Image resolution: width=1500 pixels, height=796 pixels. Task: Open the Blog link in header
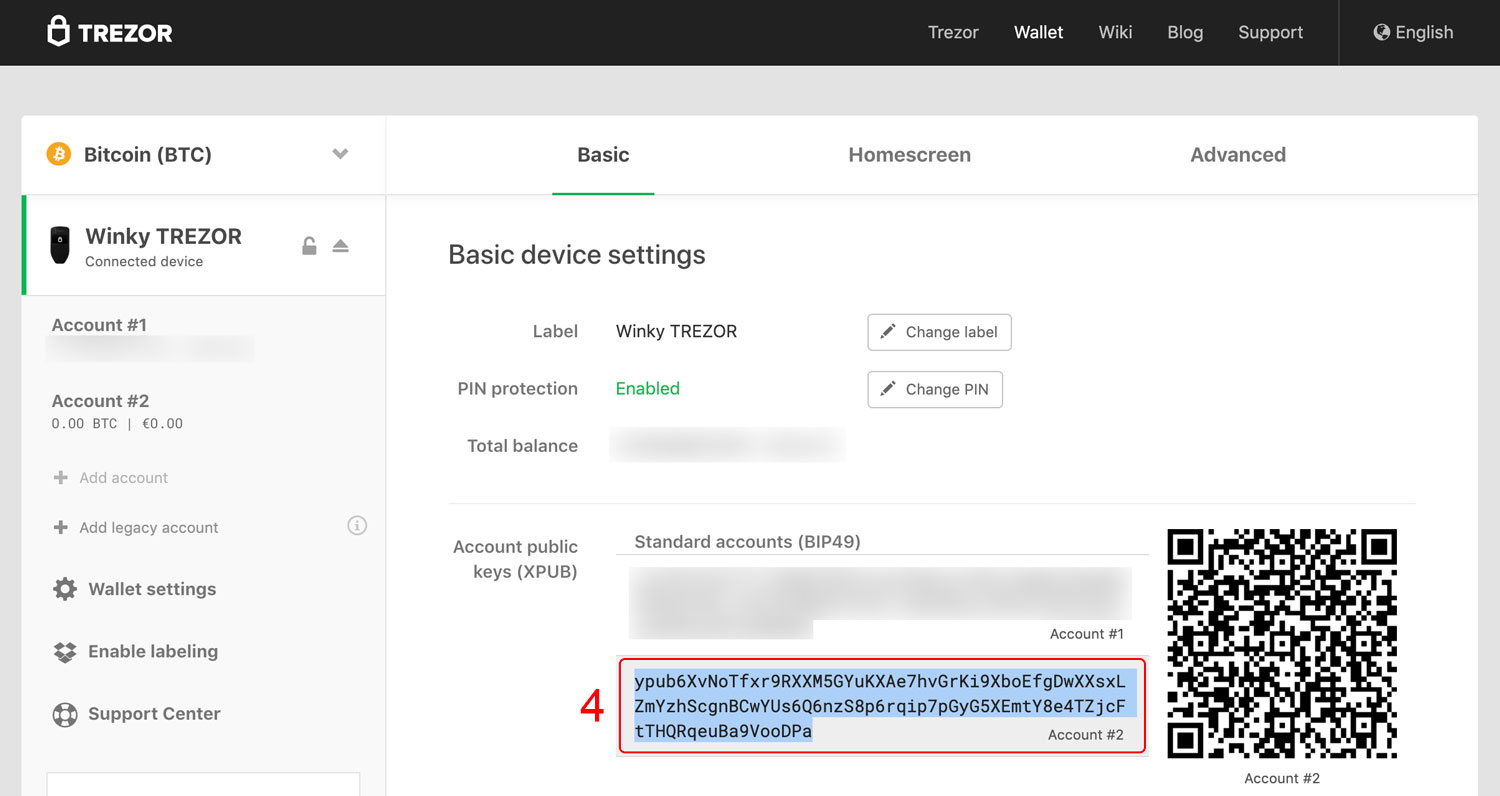1185,32
